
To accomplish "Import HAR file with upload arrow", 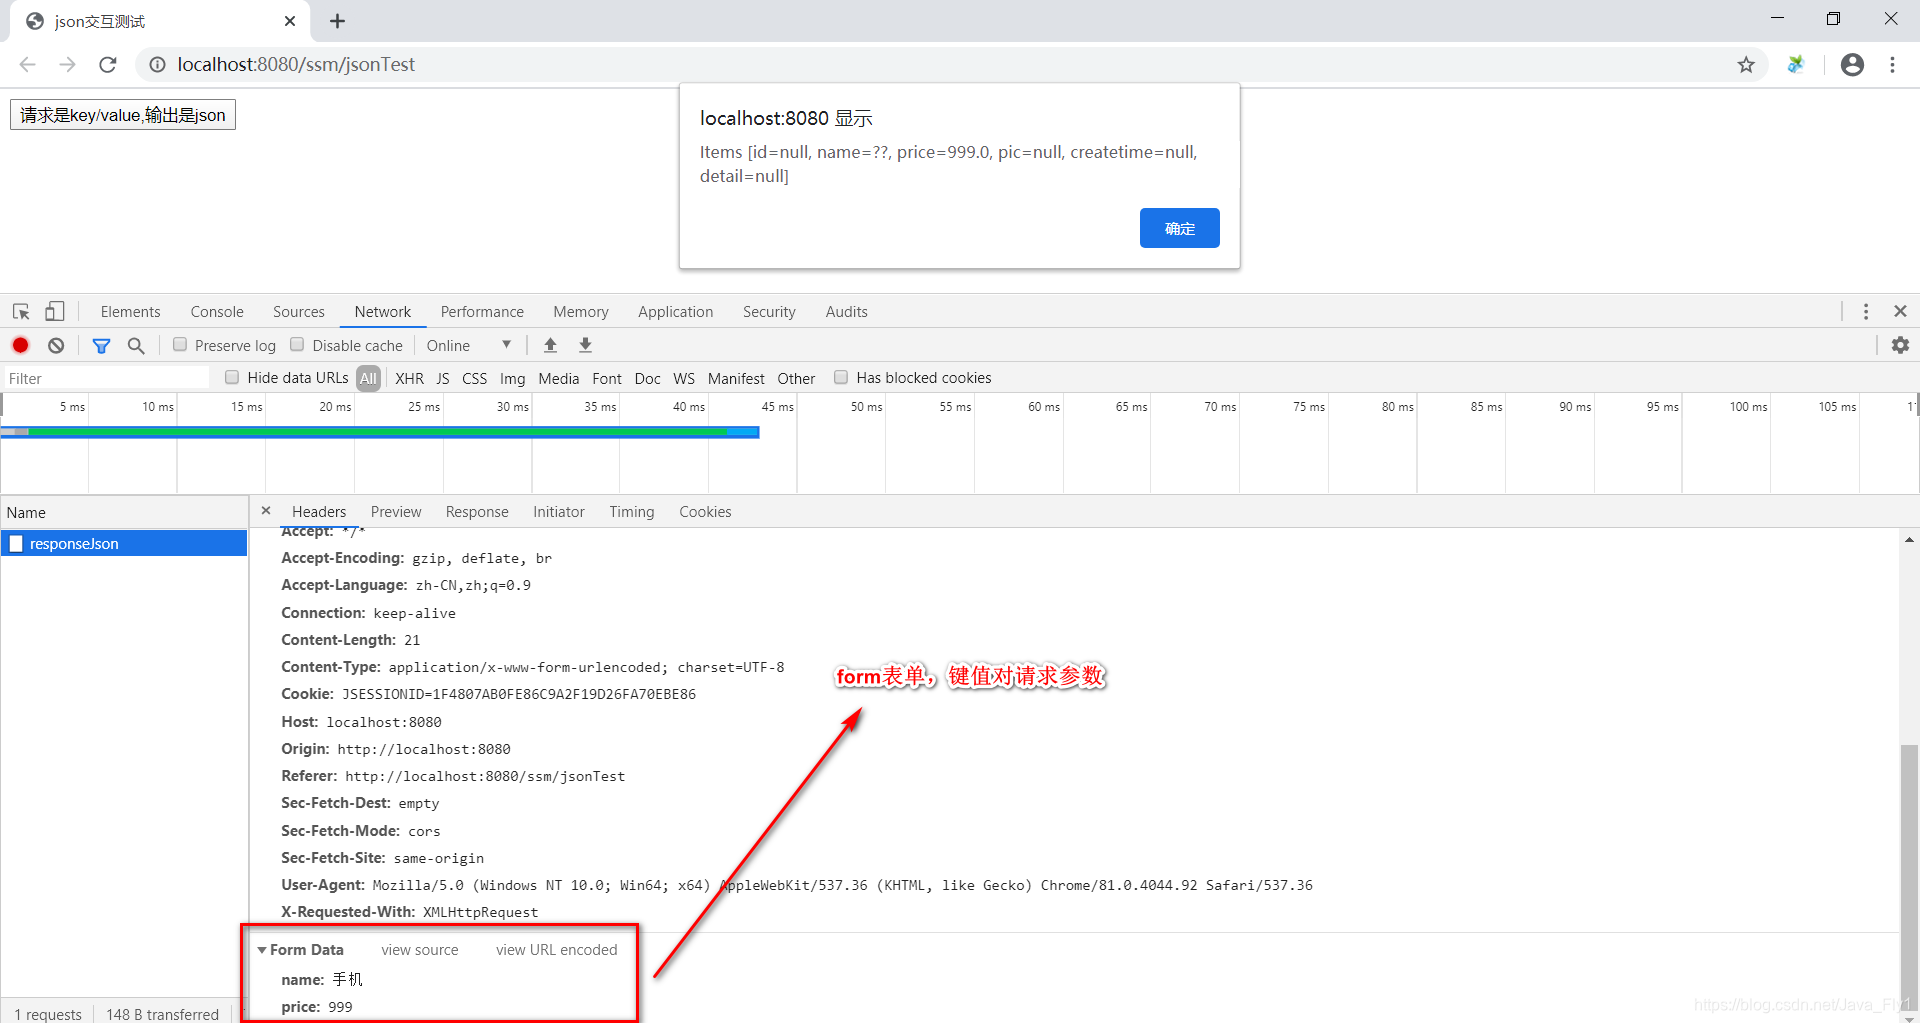I will pyautogui.click(x=550, y=346).
